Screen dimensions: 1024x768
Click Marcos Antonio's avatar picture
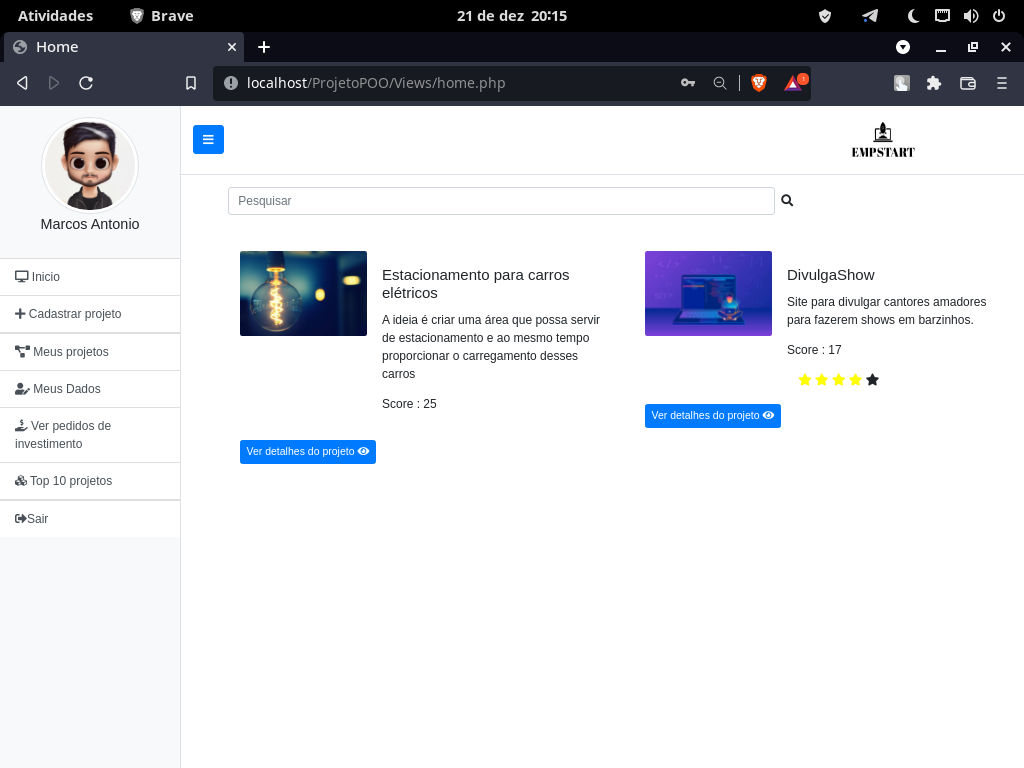[90, 165]
